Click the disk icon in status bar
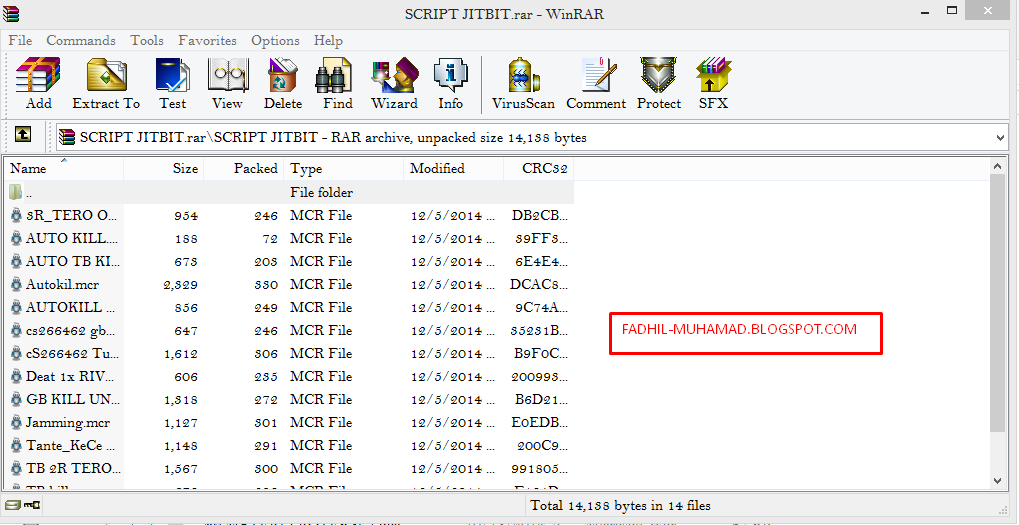This screenshot has height=525, width=1019. click(x=12, y=505)
